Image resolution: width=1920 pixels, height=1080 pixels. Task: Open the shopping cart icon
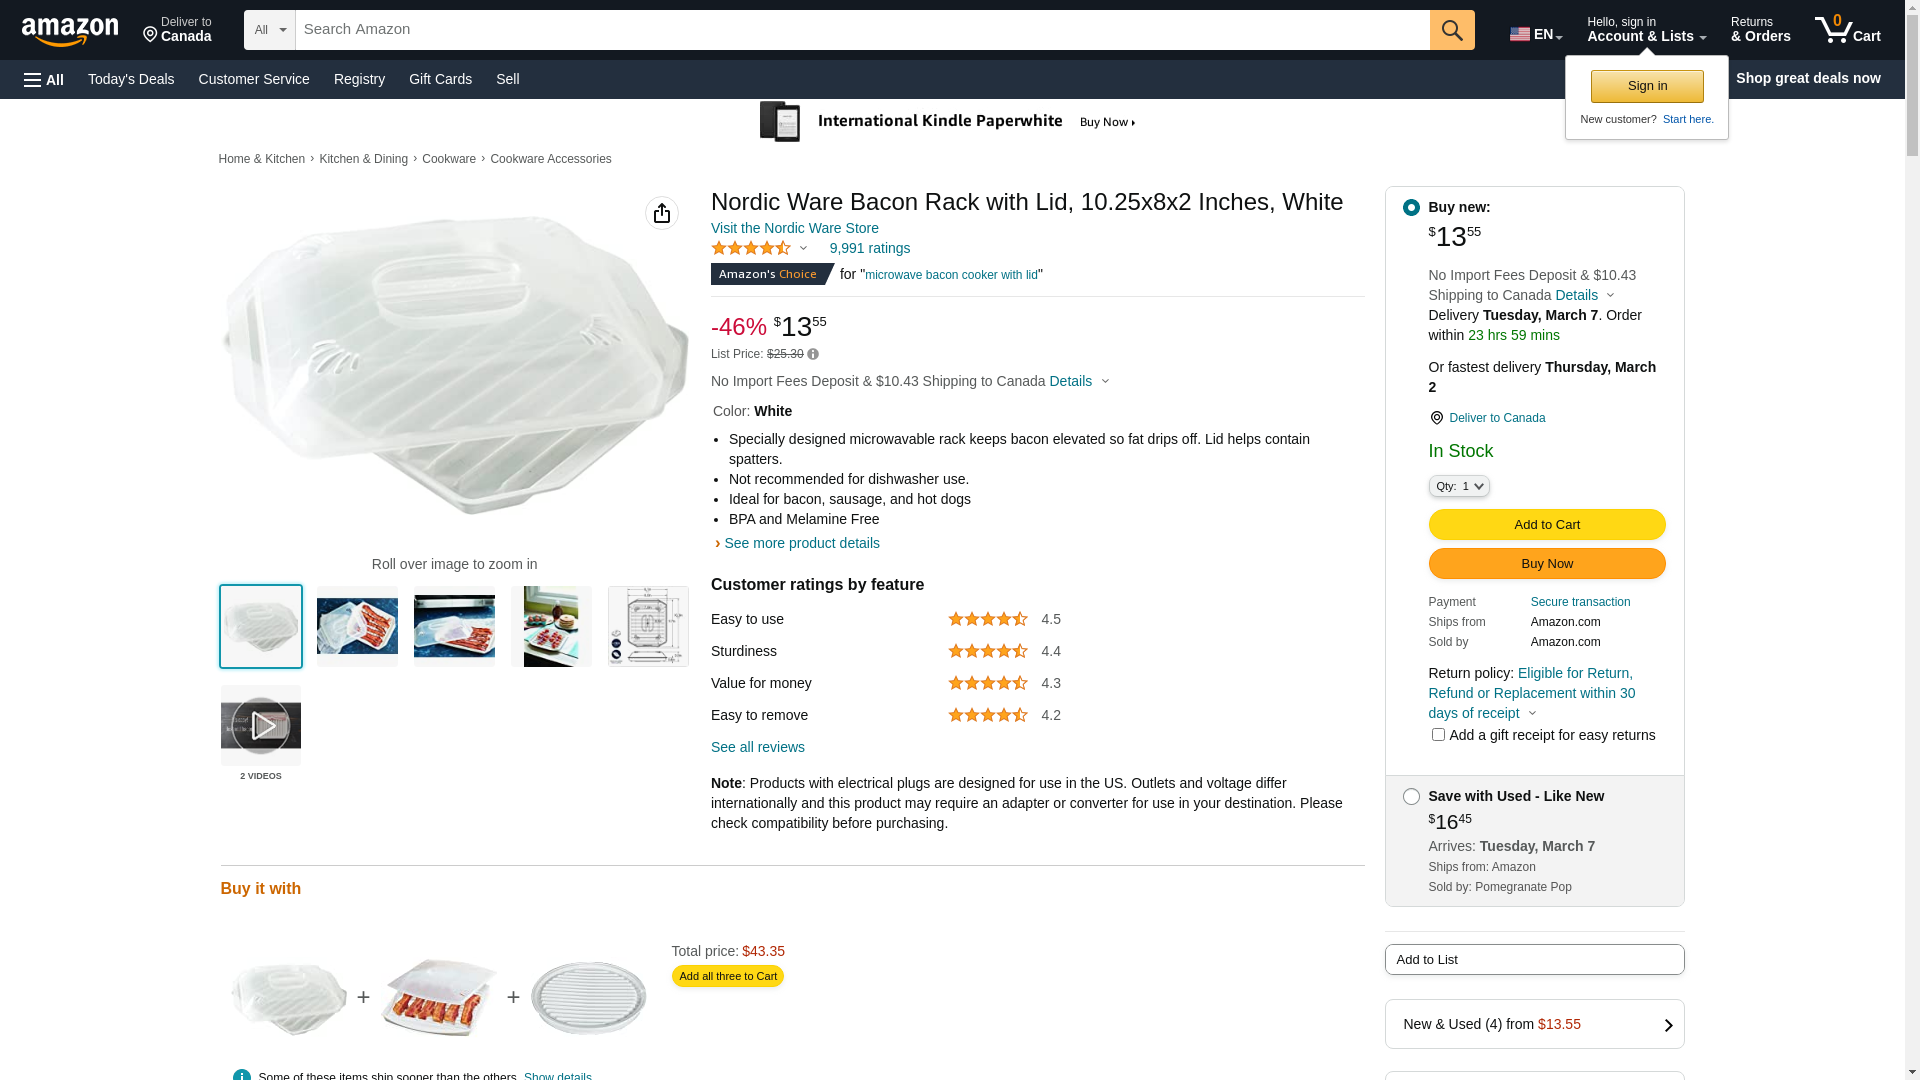click(x=1847, y=30)
